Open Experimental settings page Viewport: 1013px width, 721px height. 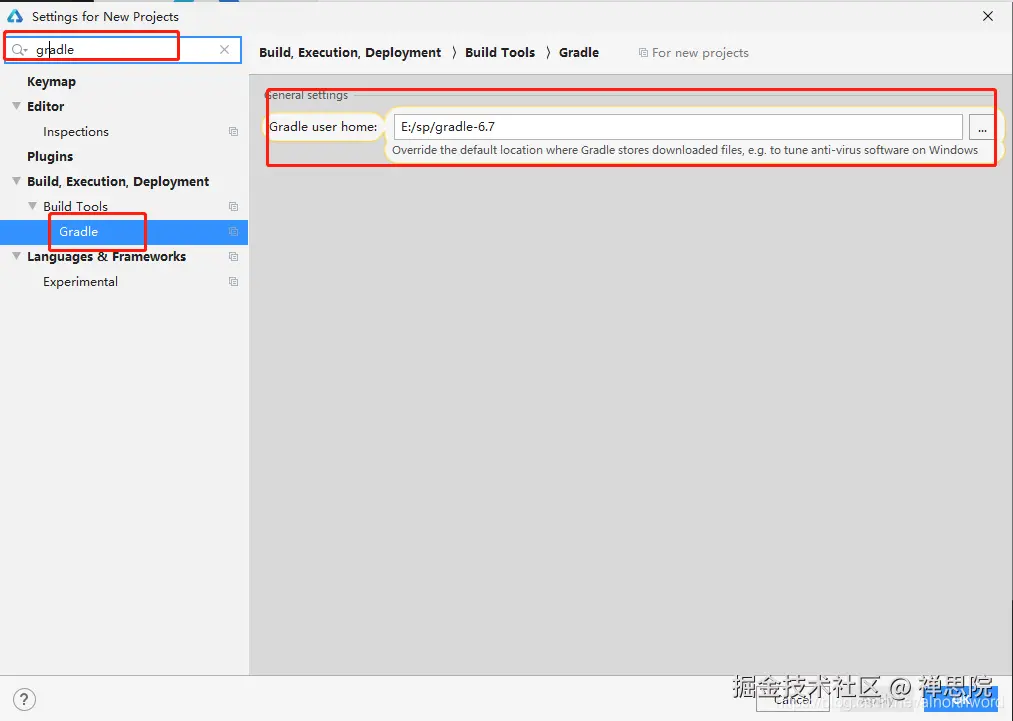pyautogui.click(x=80, y=282)
